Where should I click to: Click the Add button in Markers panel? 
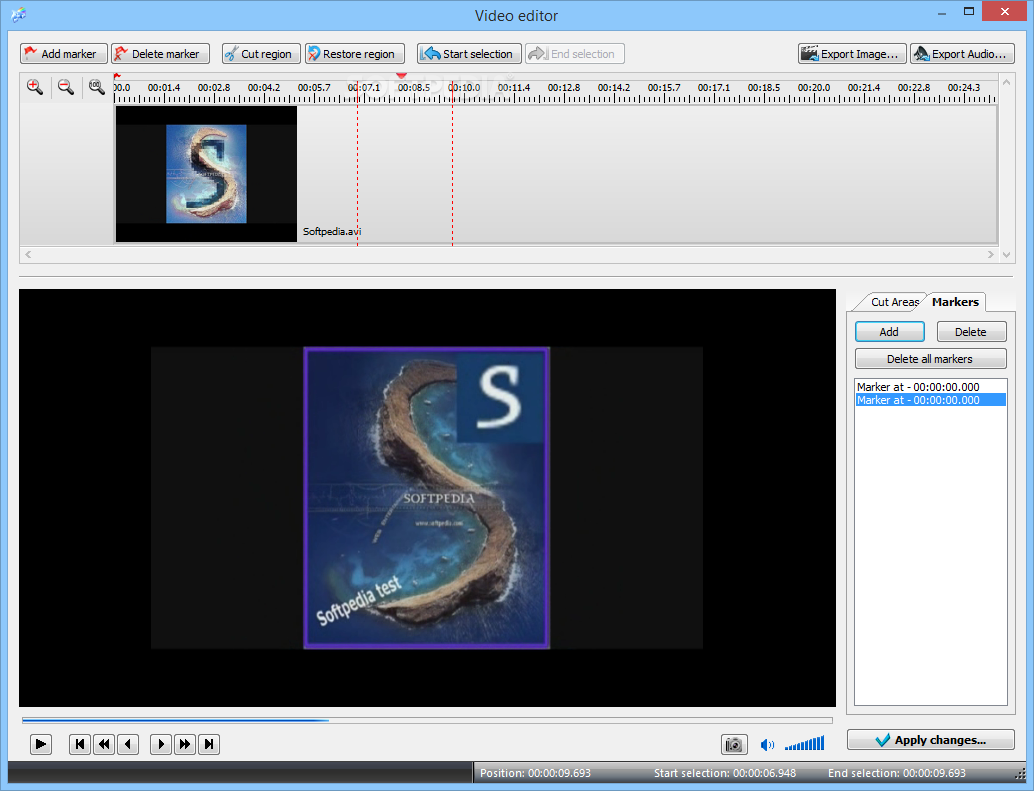coord(890,332)
